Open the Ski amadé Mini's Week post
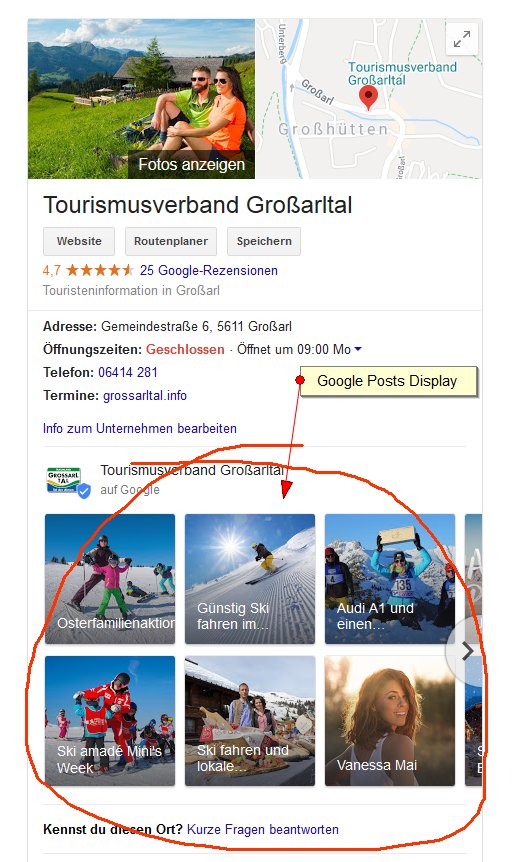The image size is (514, 862). tap(110, 721)
